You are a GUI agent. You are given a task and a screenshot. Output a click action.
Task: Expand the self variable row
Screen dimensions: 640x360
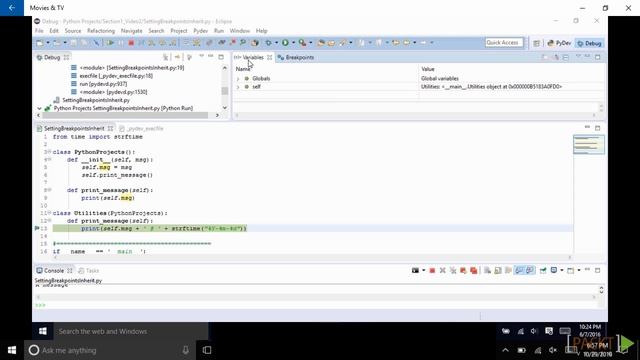(x=238, y=87)
